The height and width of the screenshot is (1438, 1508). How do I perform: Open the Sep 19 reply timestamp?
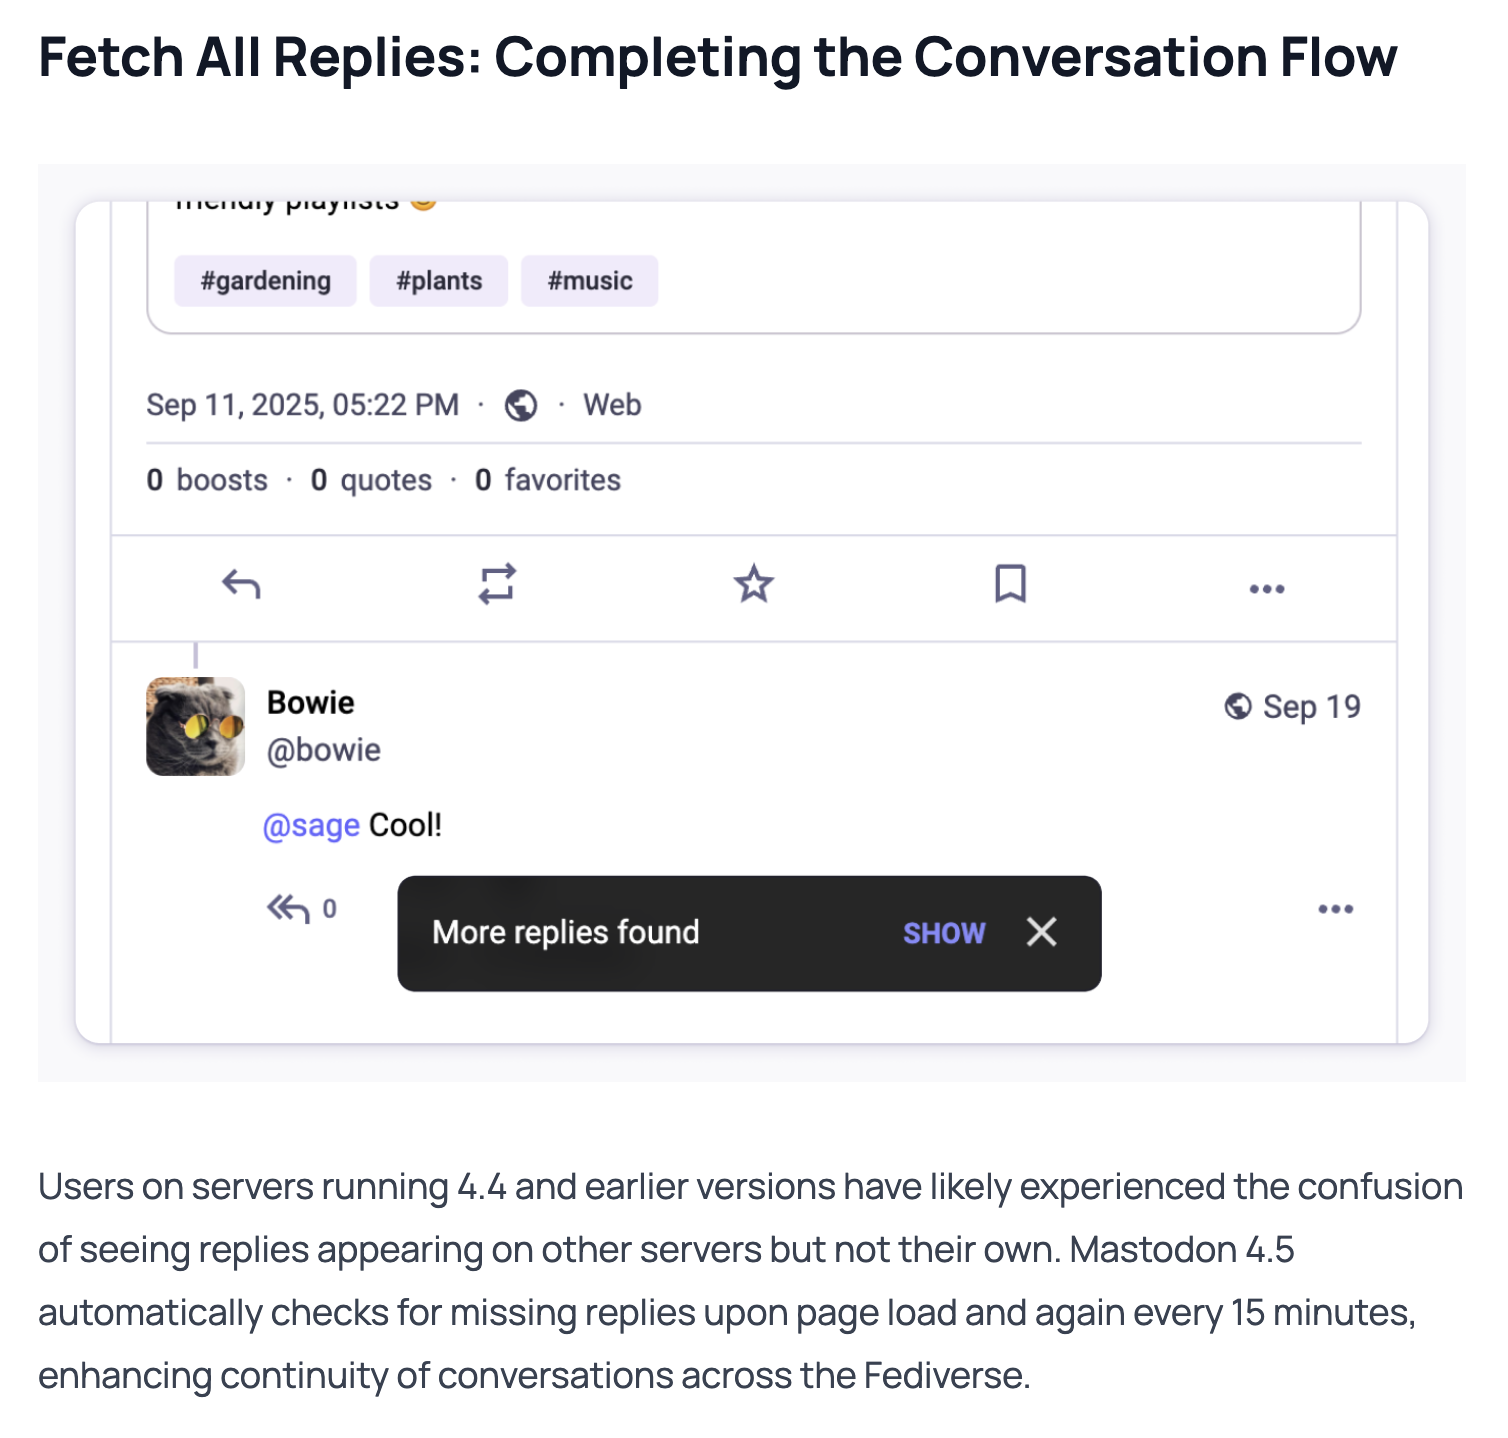point(1311,707)
